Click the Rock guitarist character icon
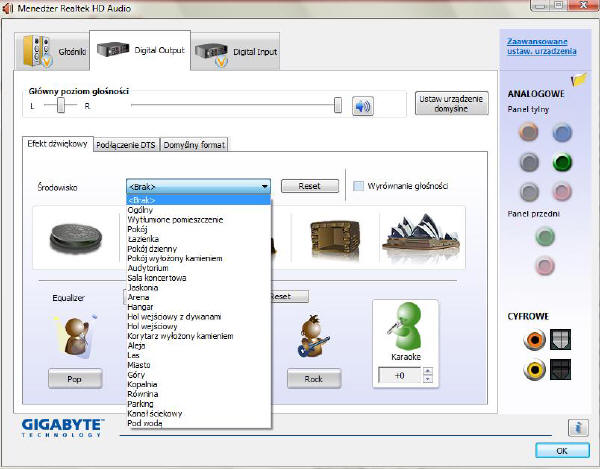Image resolution: width=600 pixels, height=469 pixels. point(313,336)
